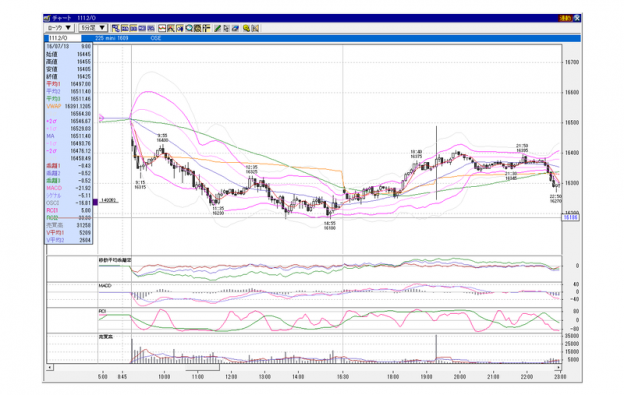
Task: Click the magnifier zoom icon
Action: (189, 28)
